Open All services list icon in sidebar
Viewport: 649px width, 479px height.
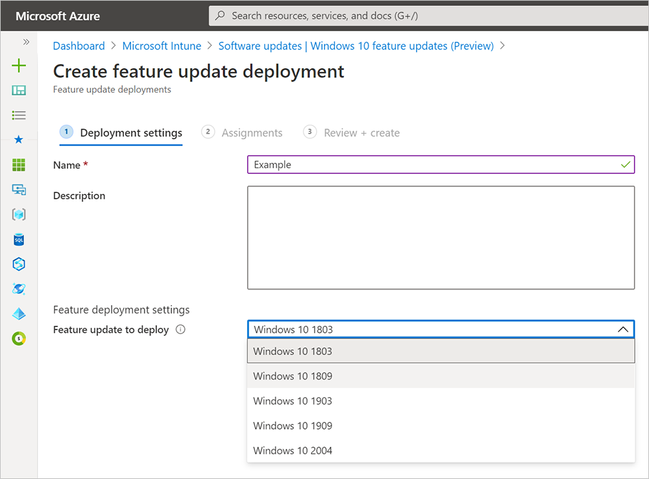click(19, 115)
